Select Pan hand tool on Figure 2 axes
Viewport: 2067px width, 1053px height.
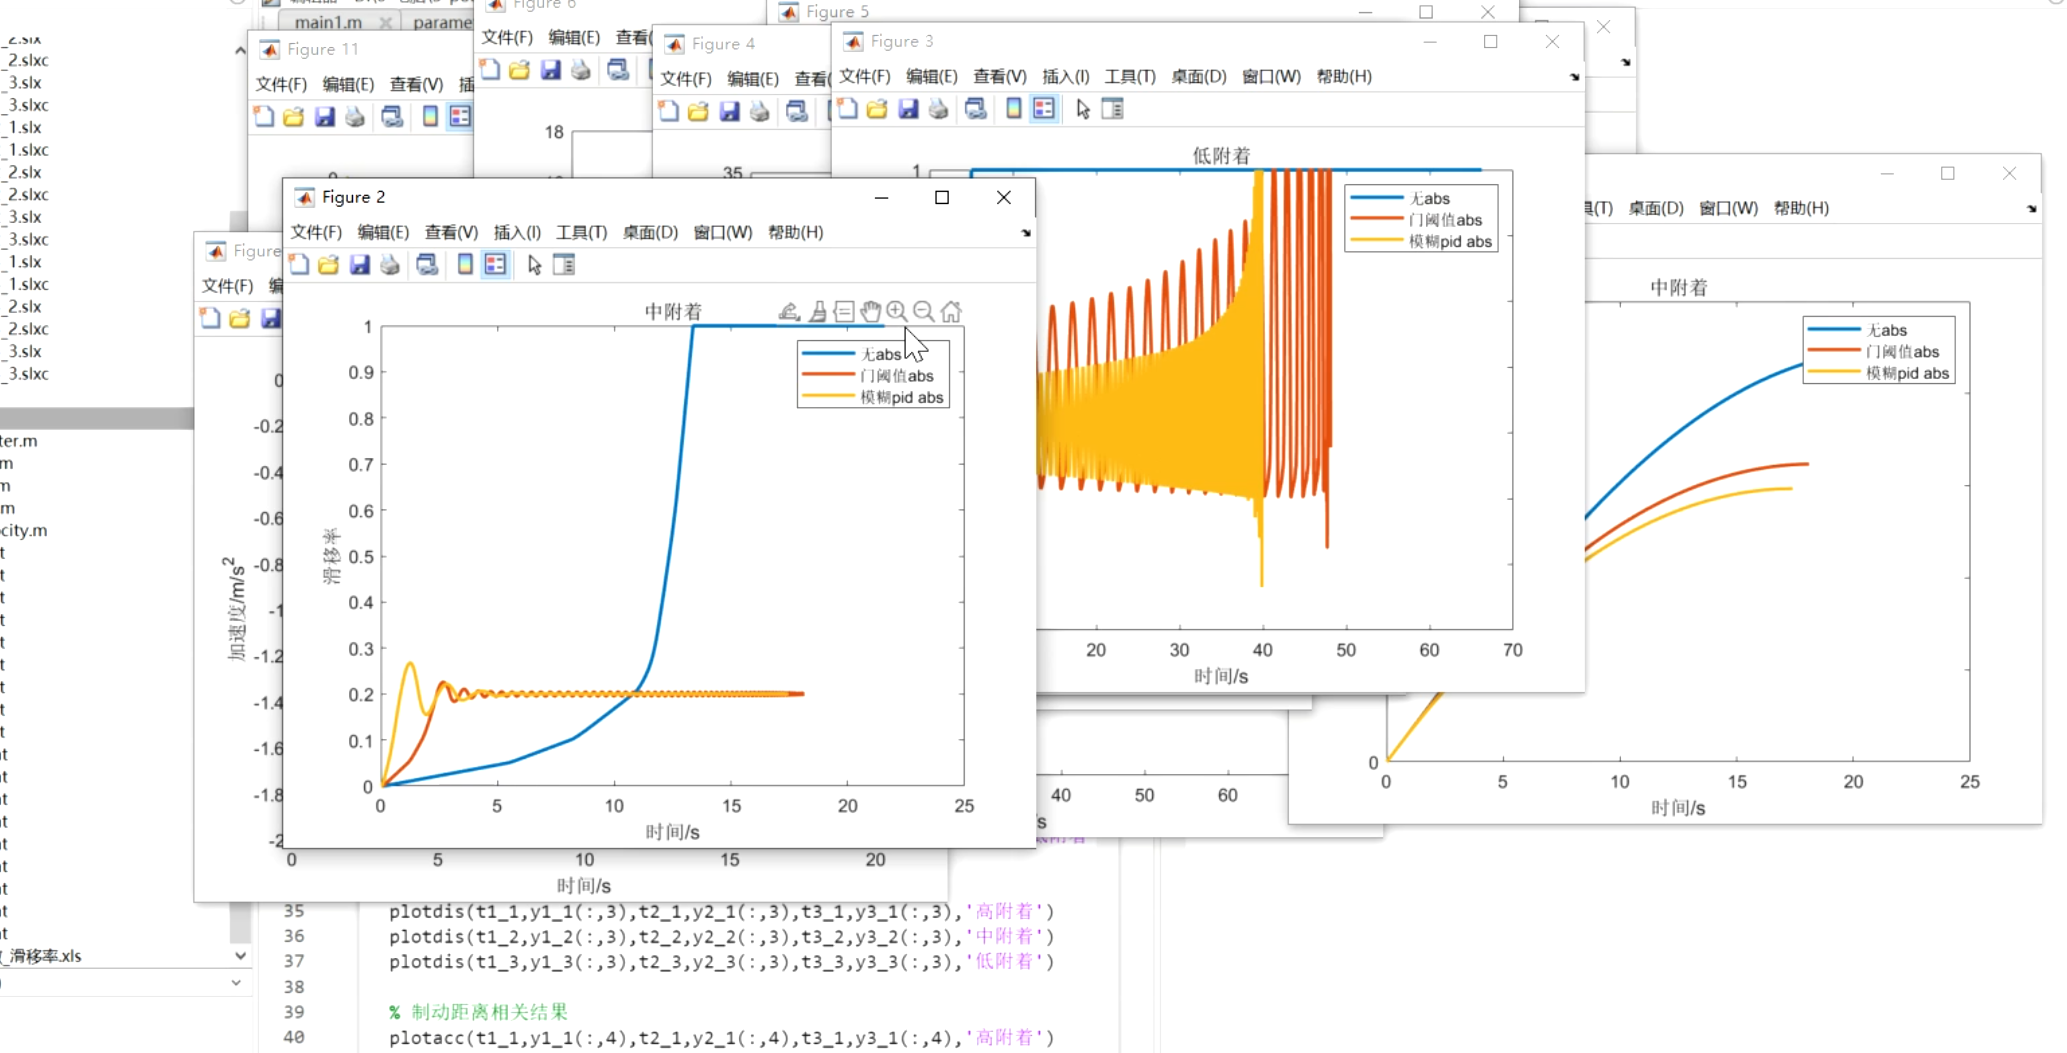click(871, 312)
